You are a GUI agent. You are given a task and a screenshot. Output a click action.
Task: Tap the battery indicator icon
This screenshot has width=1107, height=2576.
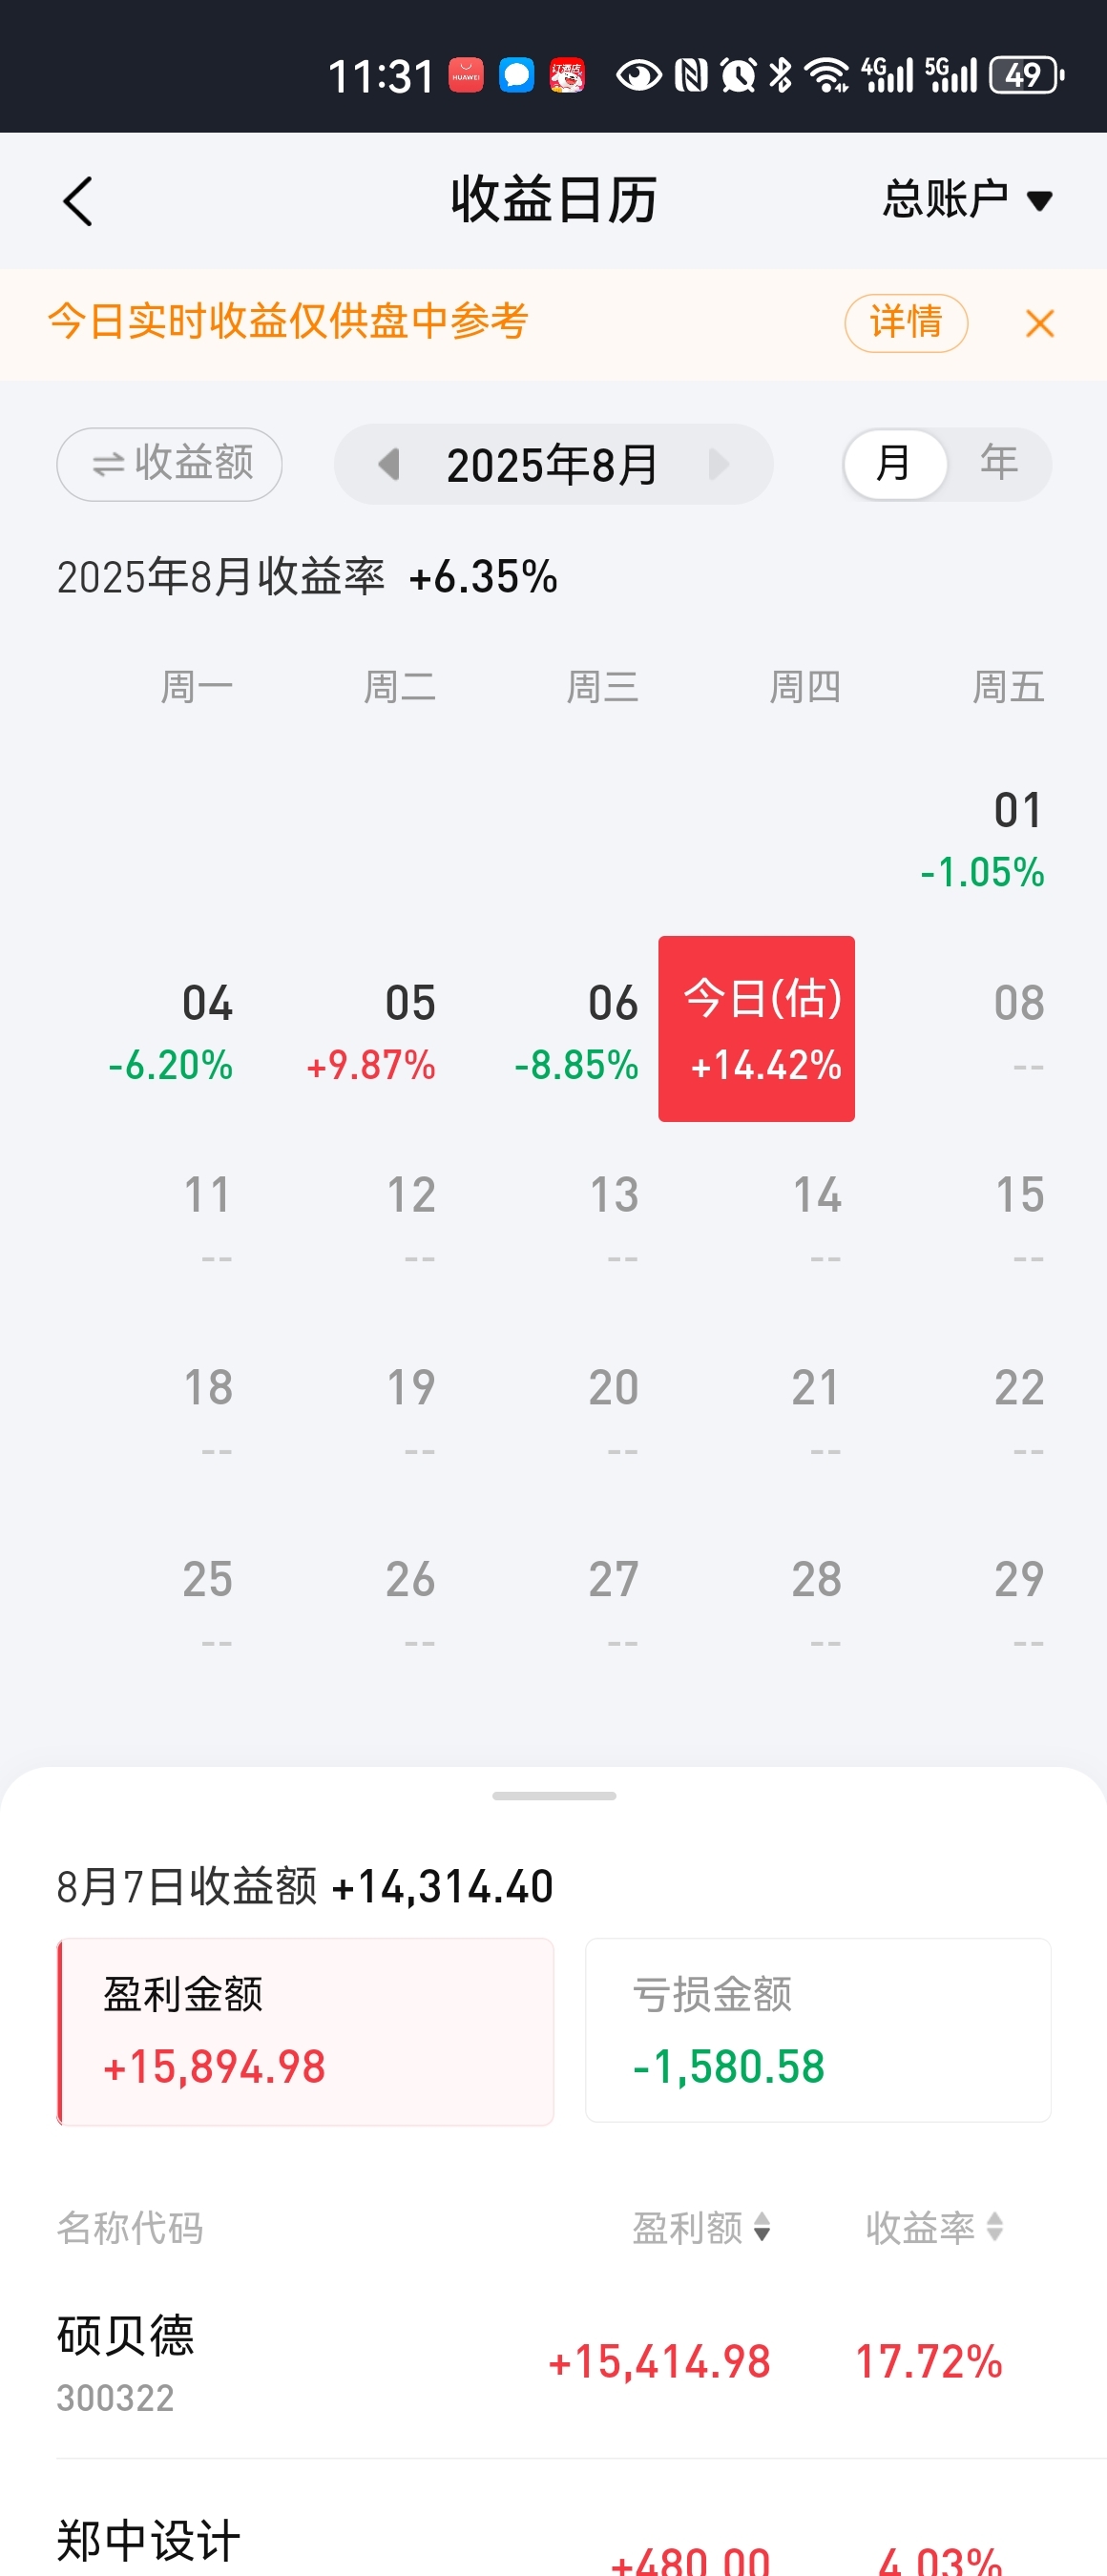pos(1026,75)
